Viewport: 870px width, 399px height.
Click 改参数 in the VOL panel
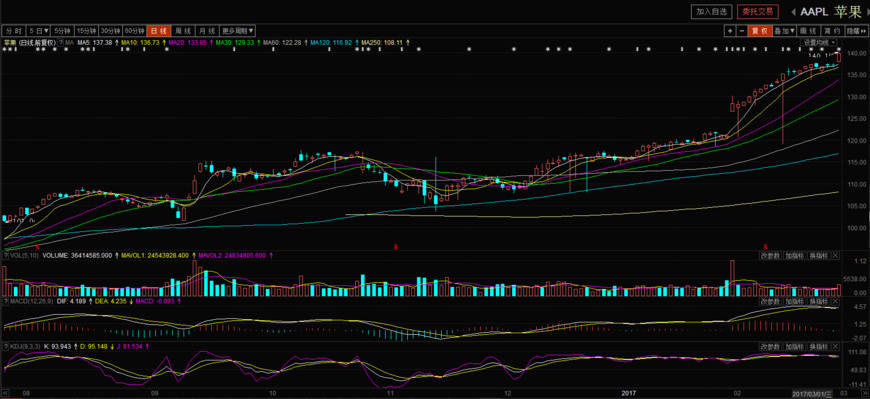pyautogui.click(x=770, y=255)
